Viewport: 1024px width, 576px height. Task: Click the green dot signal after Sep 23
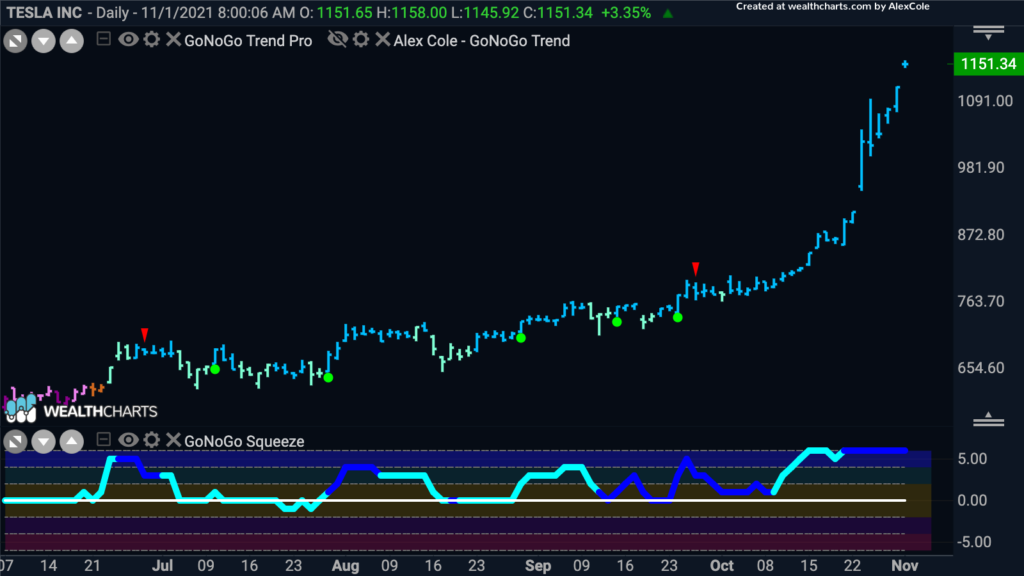(678, 317)
